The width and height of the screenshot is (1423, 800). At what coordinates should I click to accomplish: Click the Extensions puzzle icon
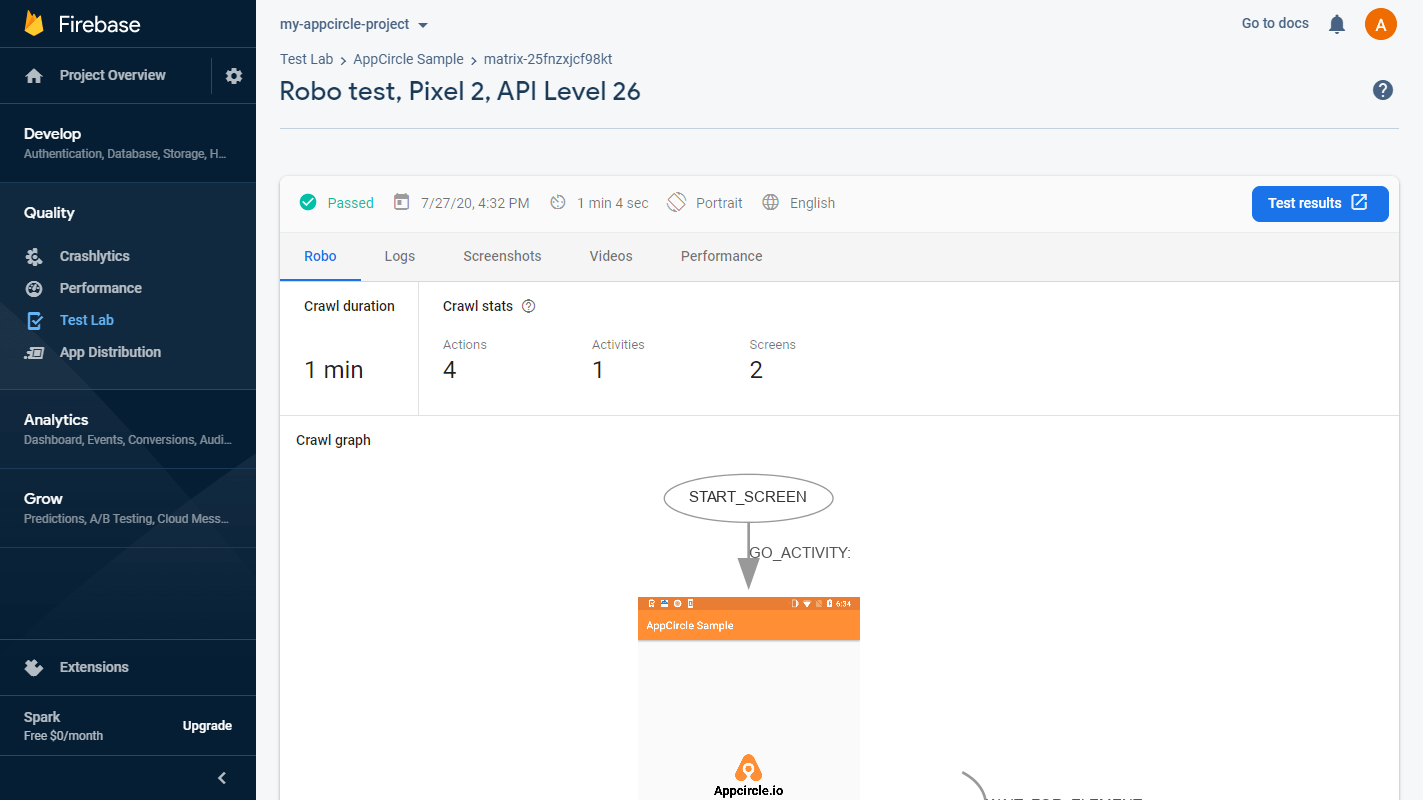34,667
